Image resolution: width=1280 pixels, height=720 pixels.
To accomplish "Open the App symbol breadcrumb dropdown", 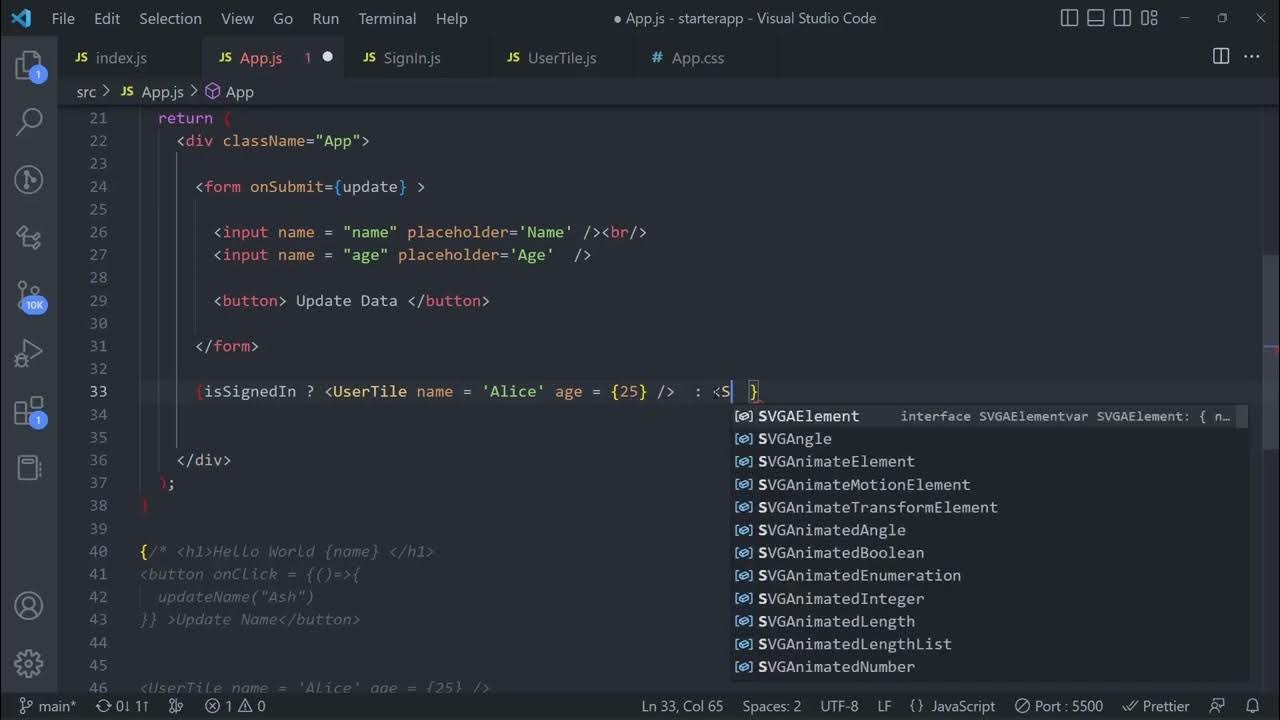I will (229, 92).
